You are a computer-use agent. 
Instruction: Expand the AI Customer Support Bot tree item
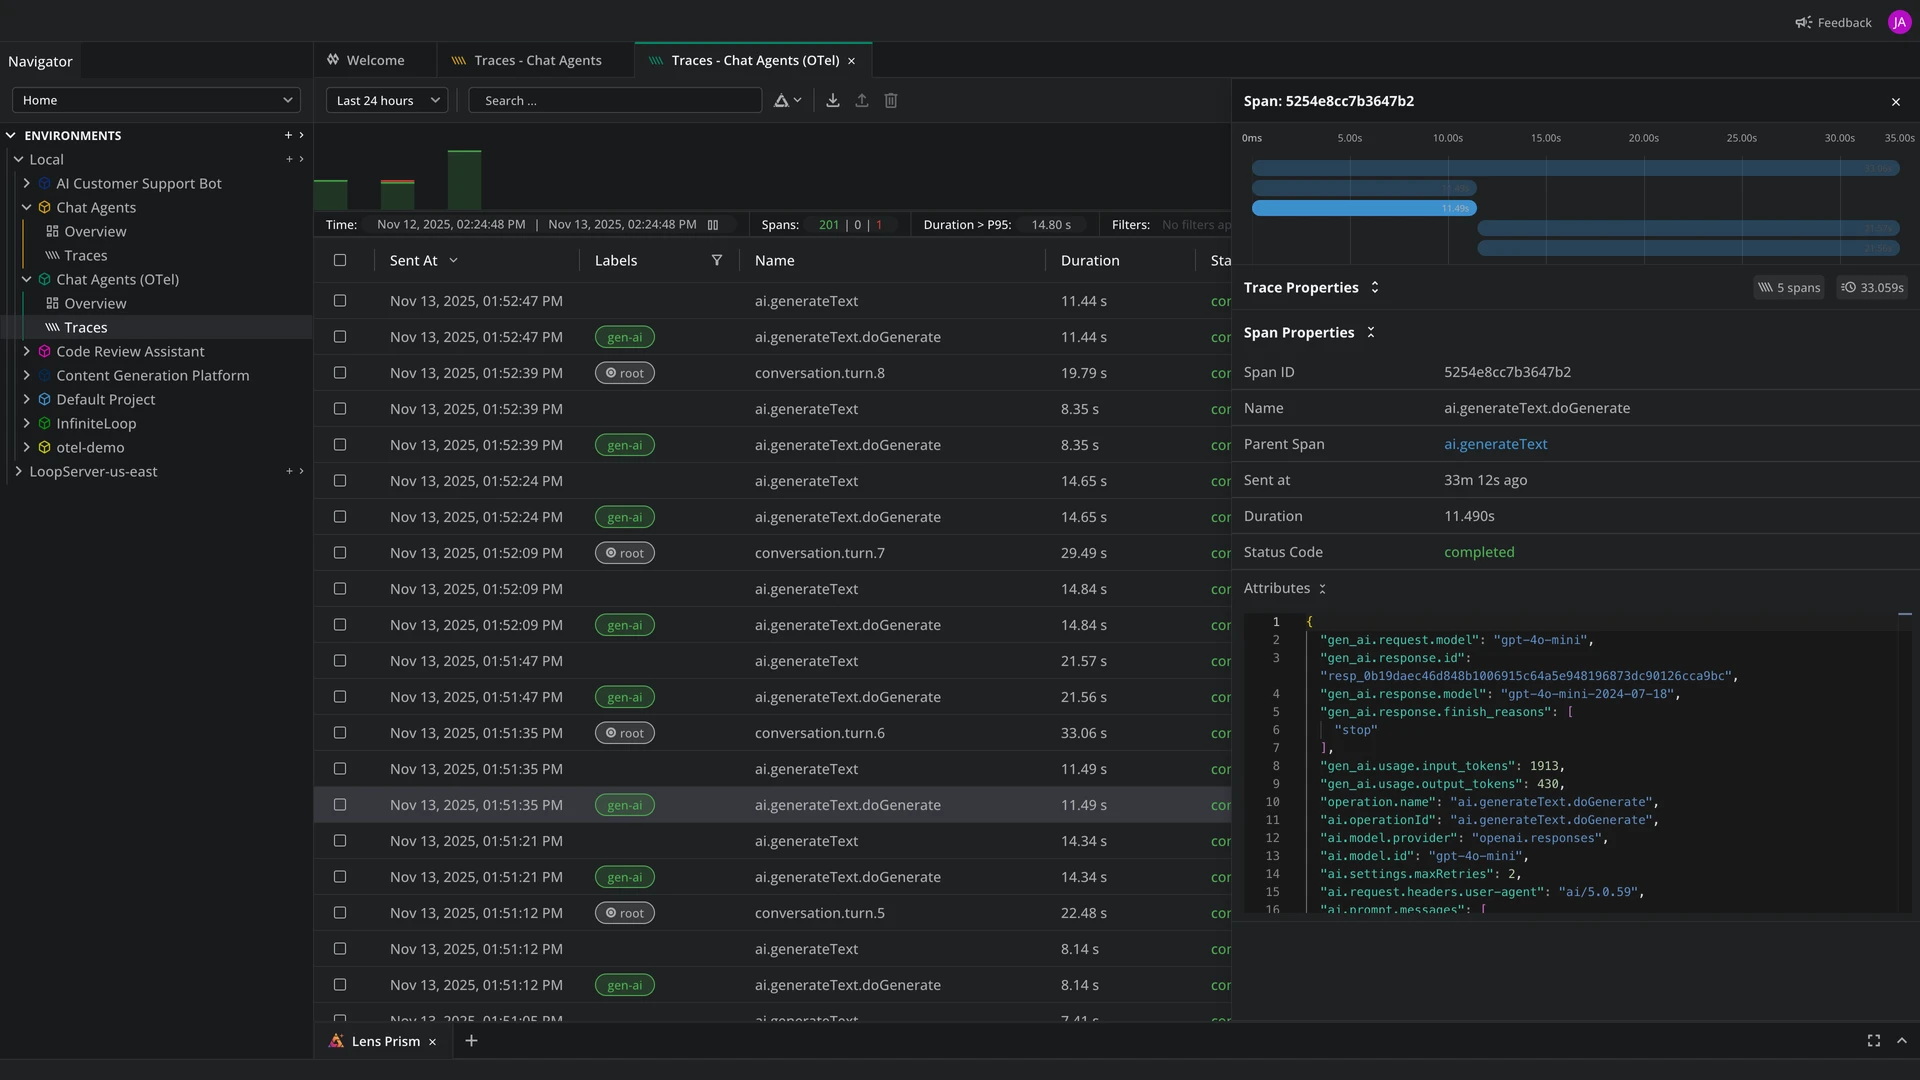25,183
